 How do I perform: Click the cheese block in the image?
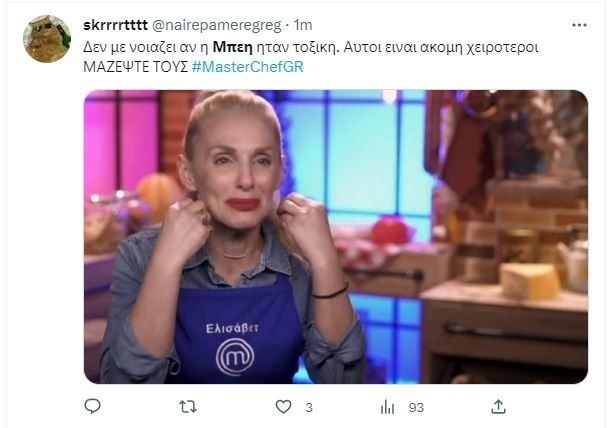coord(530,281)
